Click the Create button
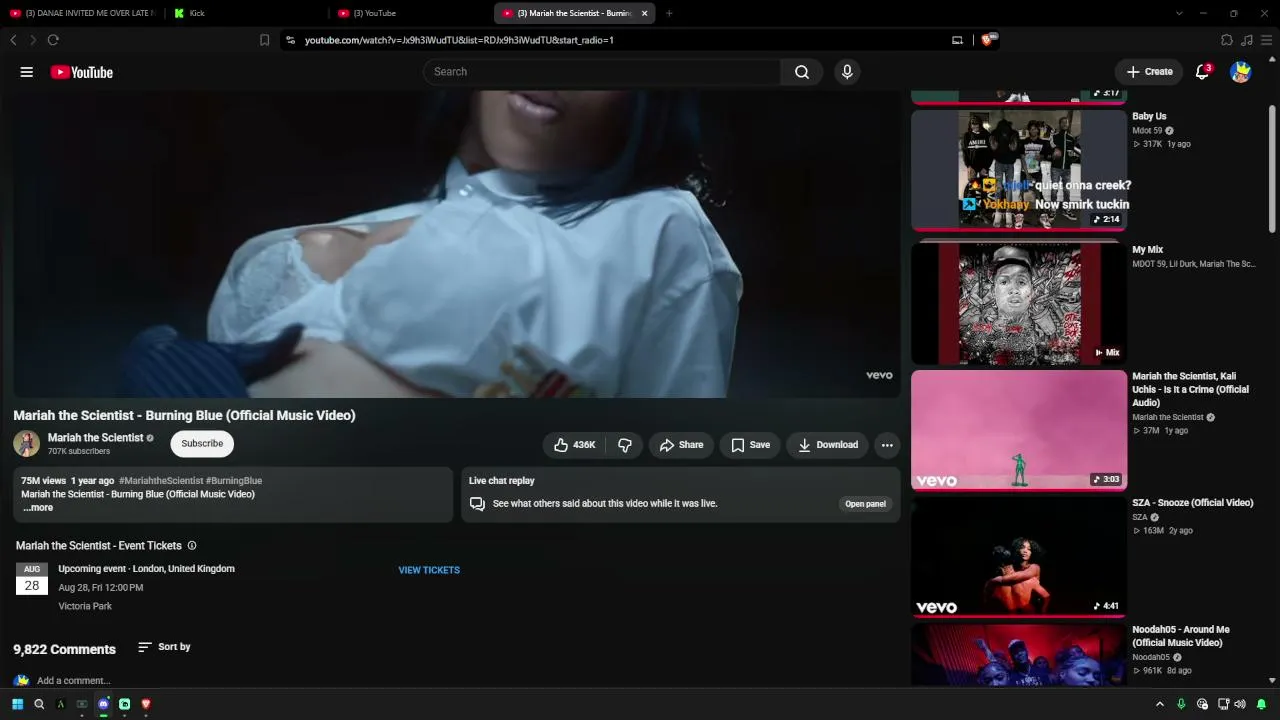The height and width of the screenshot is (720, 1280). 1149,72
